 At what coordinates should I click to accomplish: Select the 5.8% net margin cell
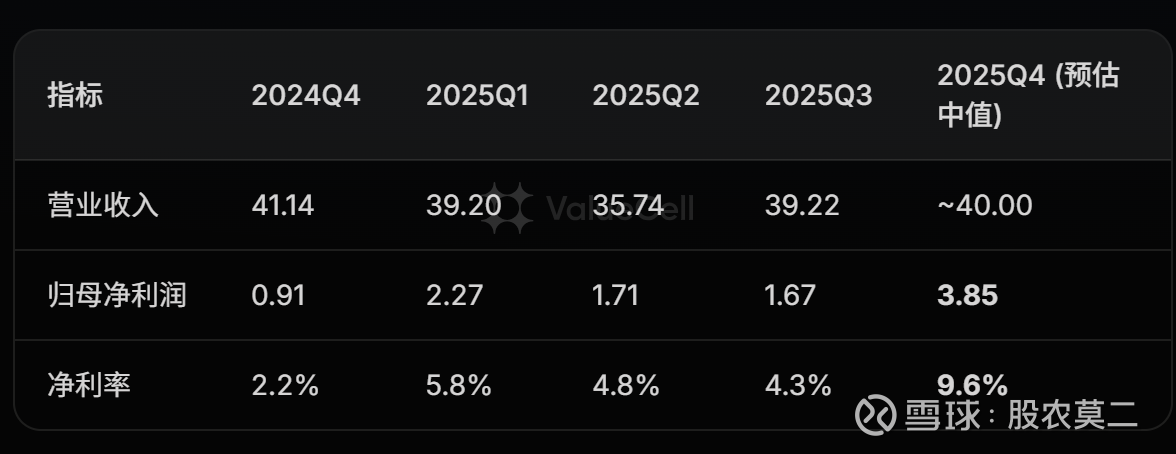tap(458, 386)
